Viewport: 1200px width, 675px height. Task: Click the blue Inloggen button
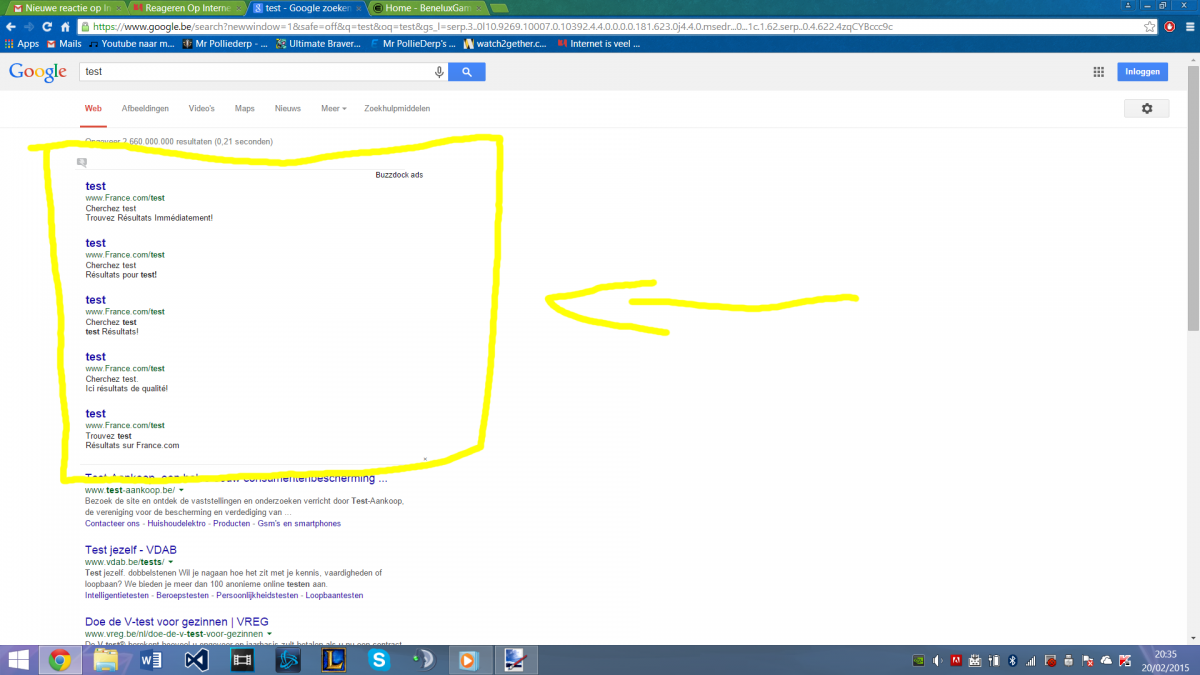[1143, 72]
